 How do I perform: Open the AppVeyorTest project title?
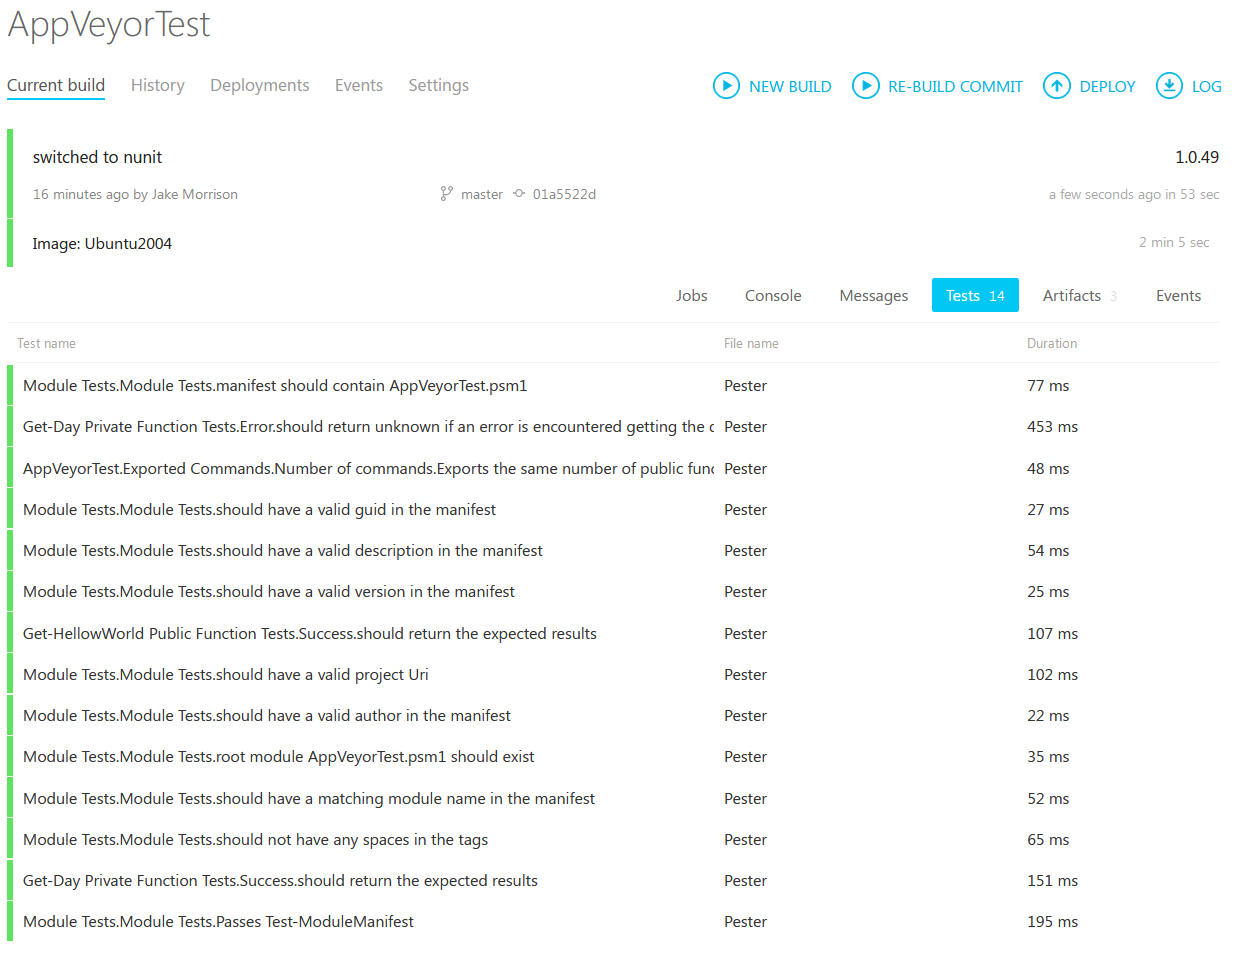tap(109, 24)
